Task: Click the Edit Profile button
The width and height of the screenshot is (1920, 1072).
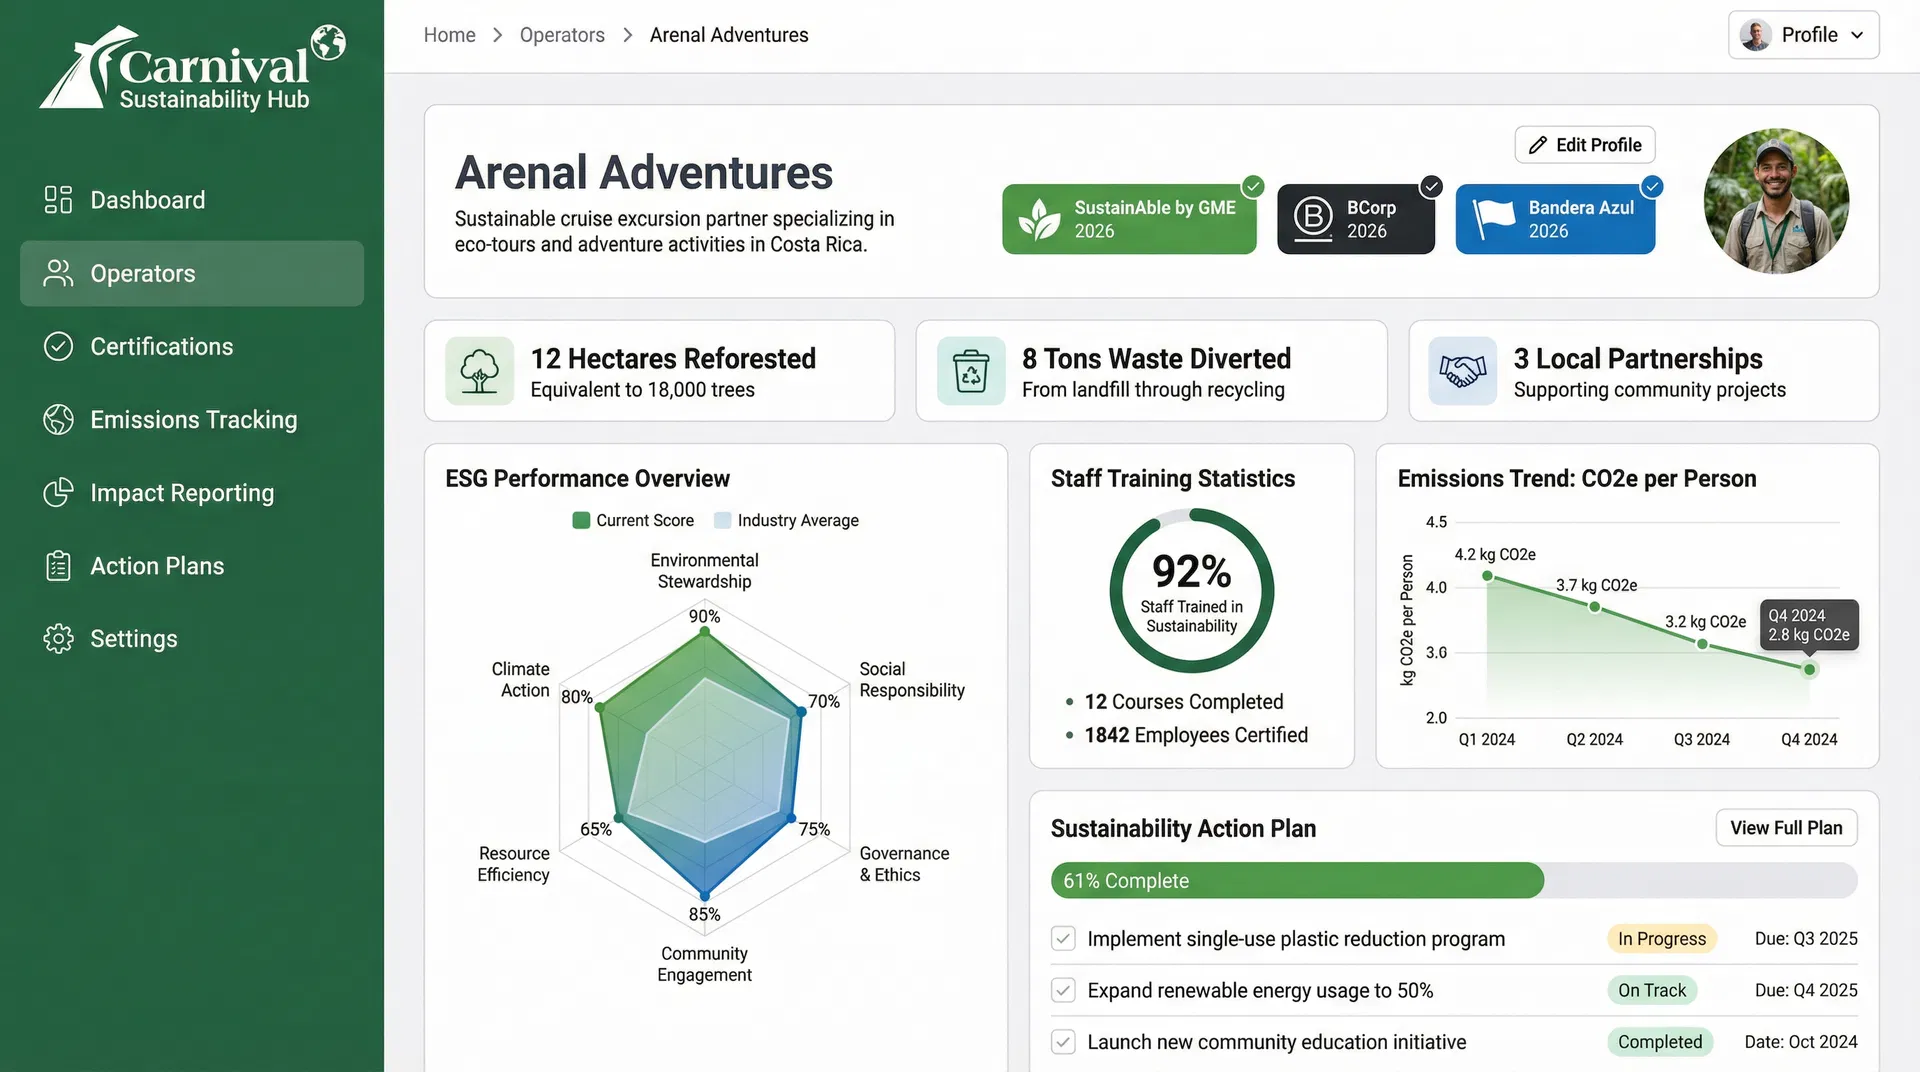Action: tap(1584, 145)
